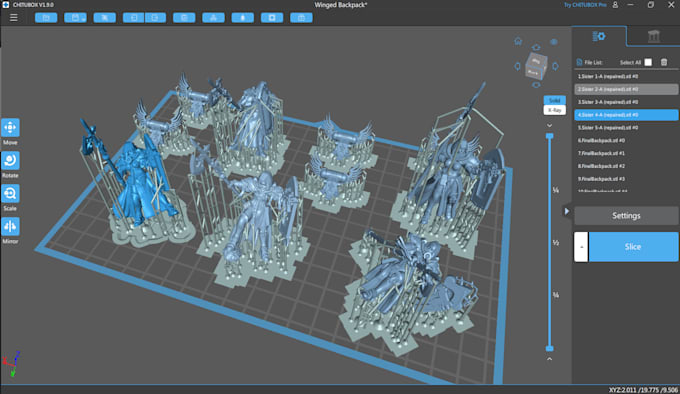
Task: Select 9.FinalBackpack.stl #3 in file list
Action: pos(626,179)
